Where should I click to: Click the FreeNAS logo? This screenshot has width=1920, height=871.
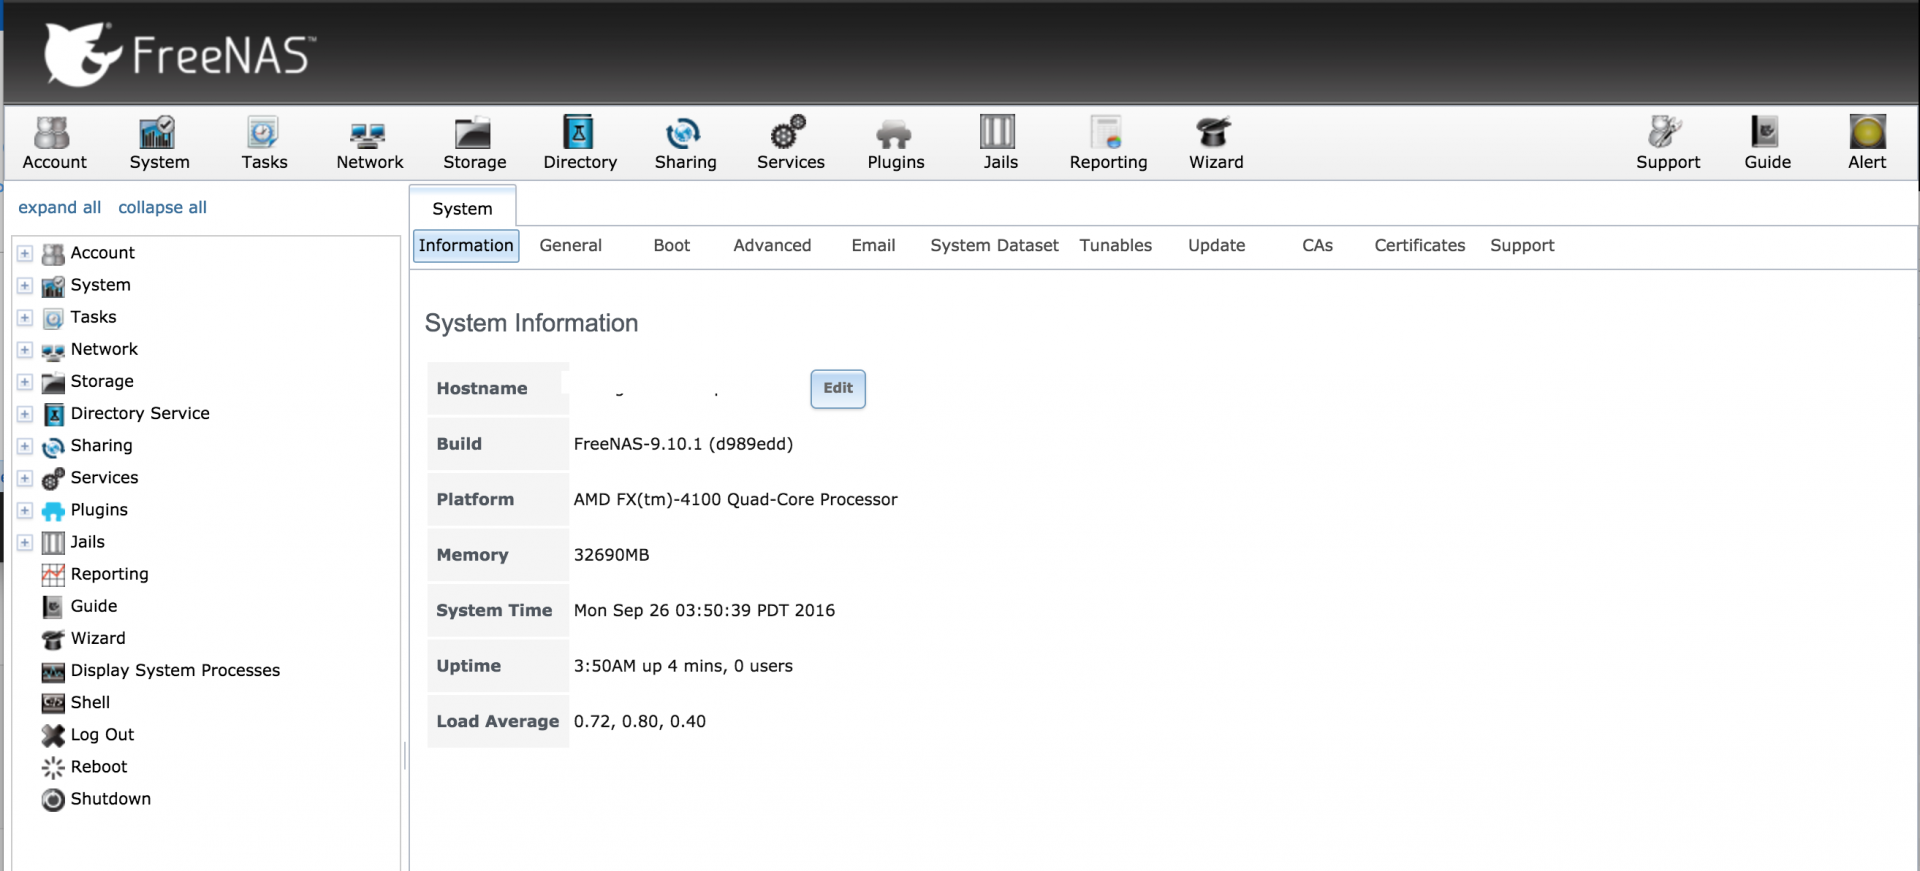click(x=180, y=53)
